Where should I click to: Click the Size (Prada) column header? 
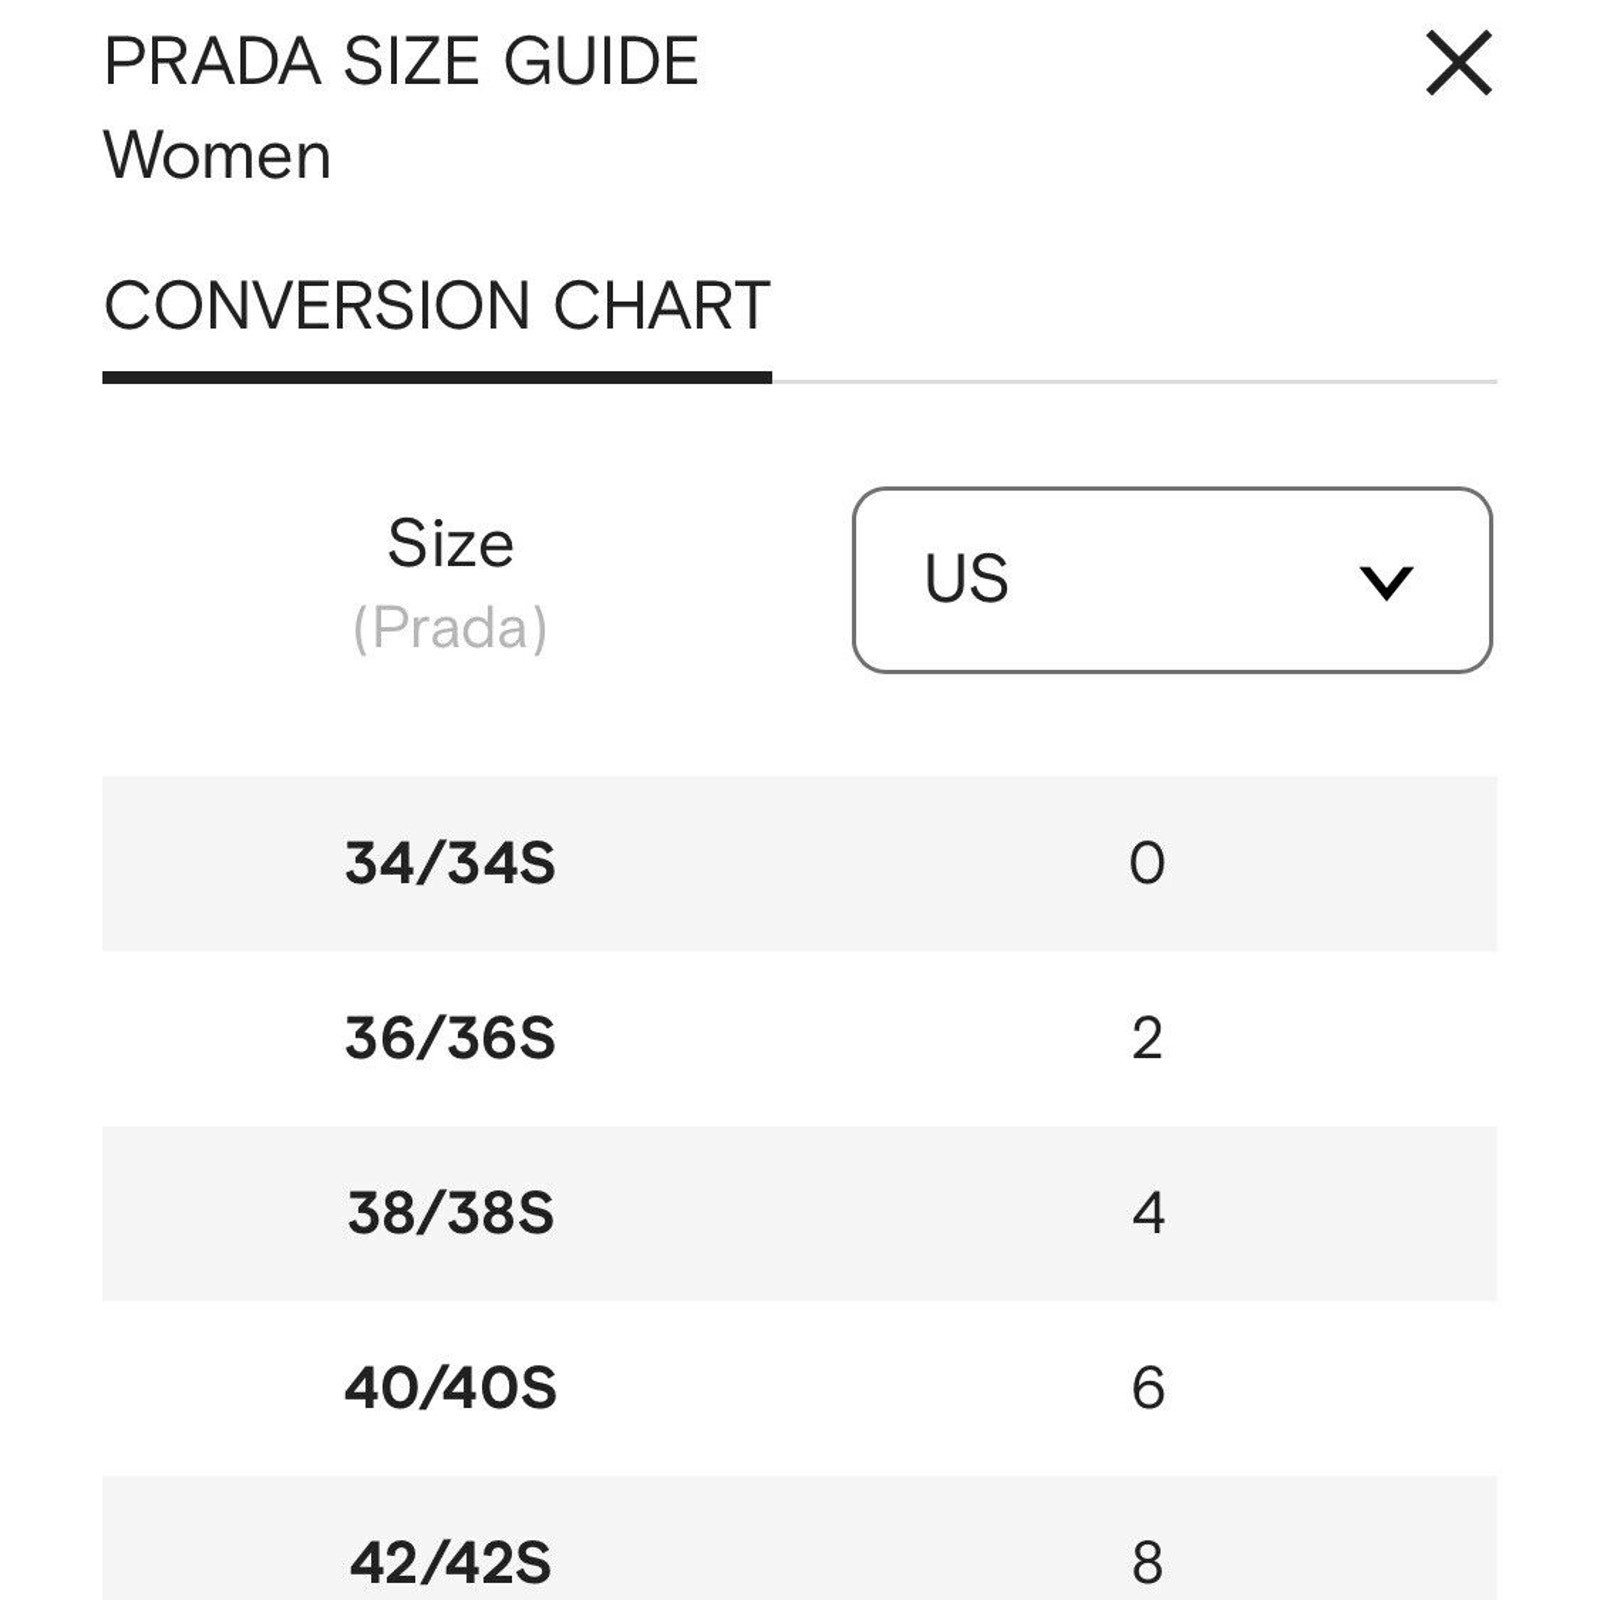tap(450, 585)
